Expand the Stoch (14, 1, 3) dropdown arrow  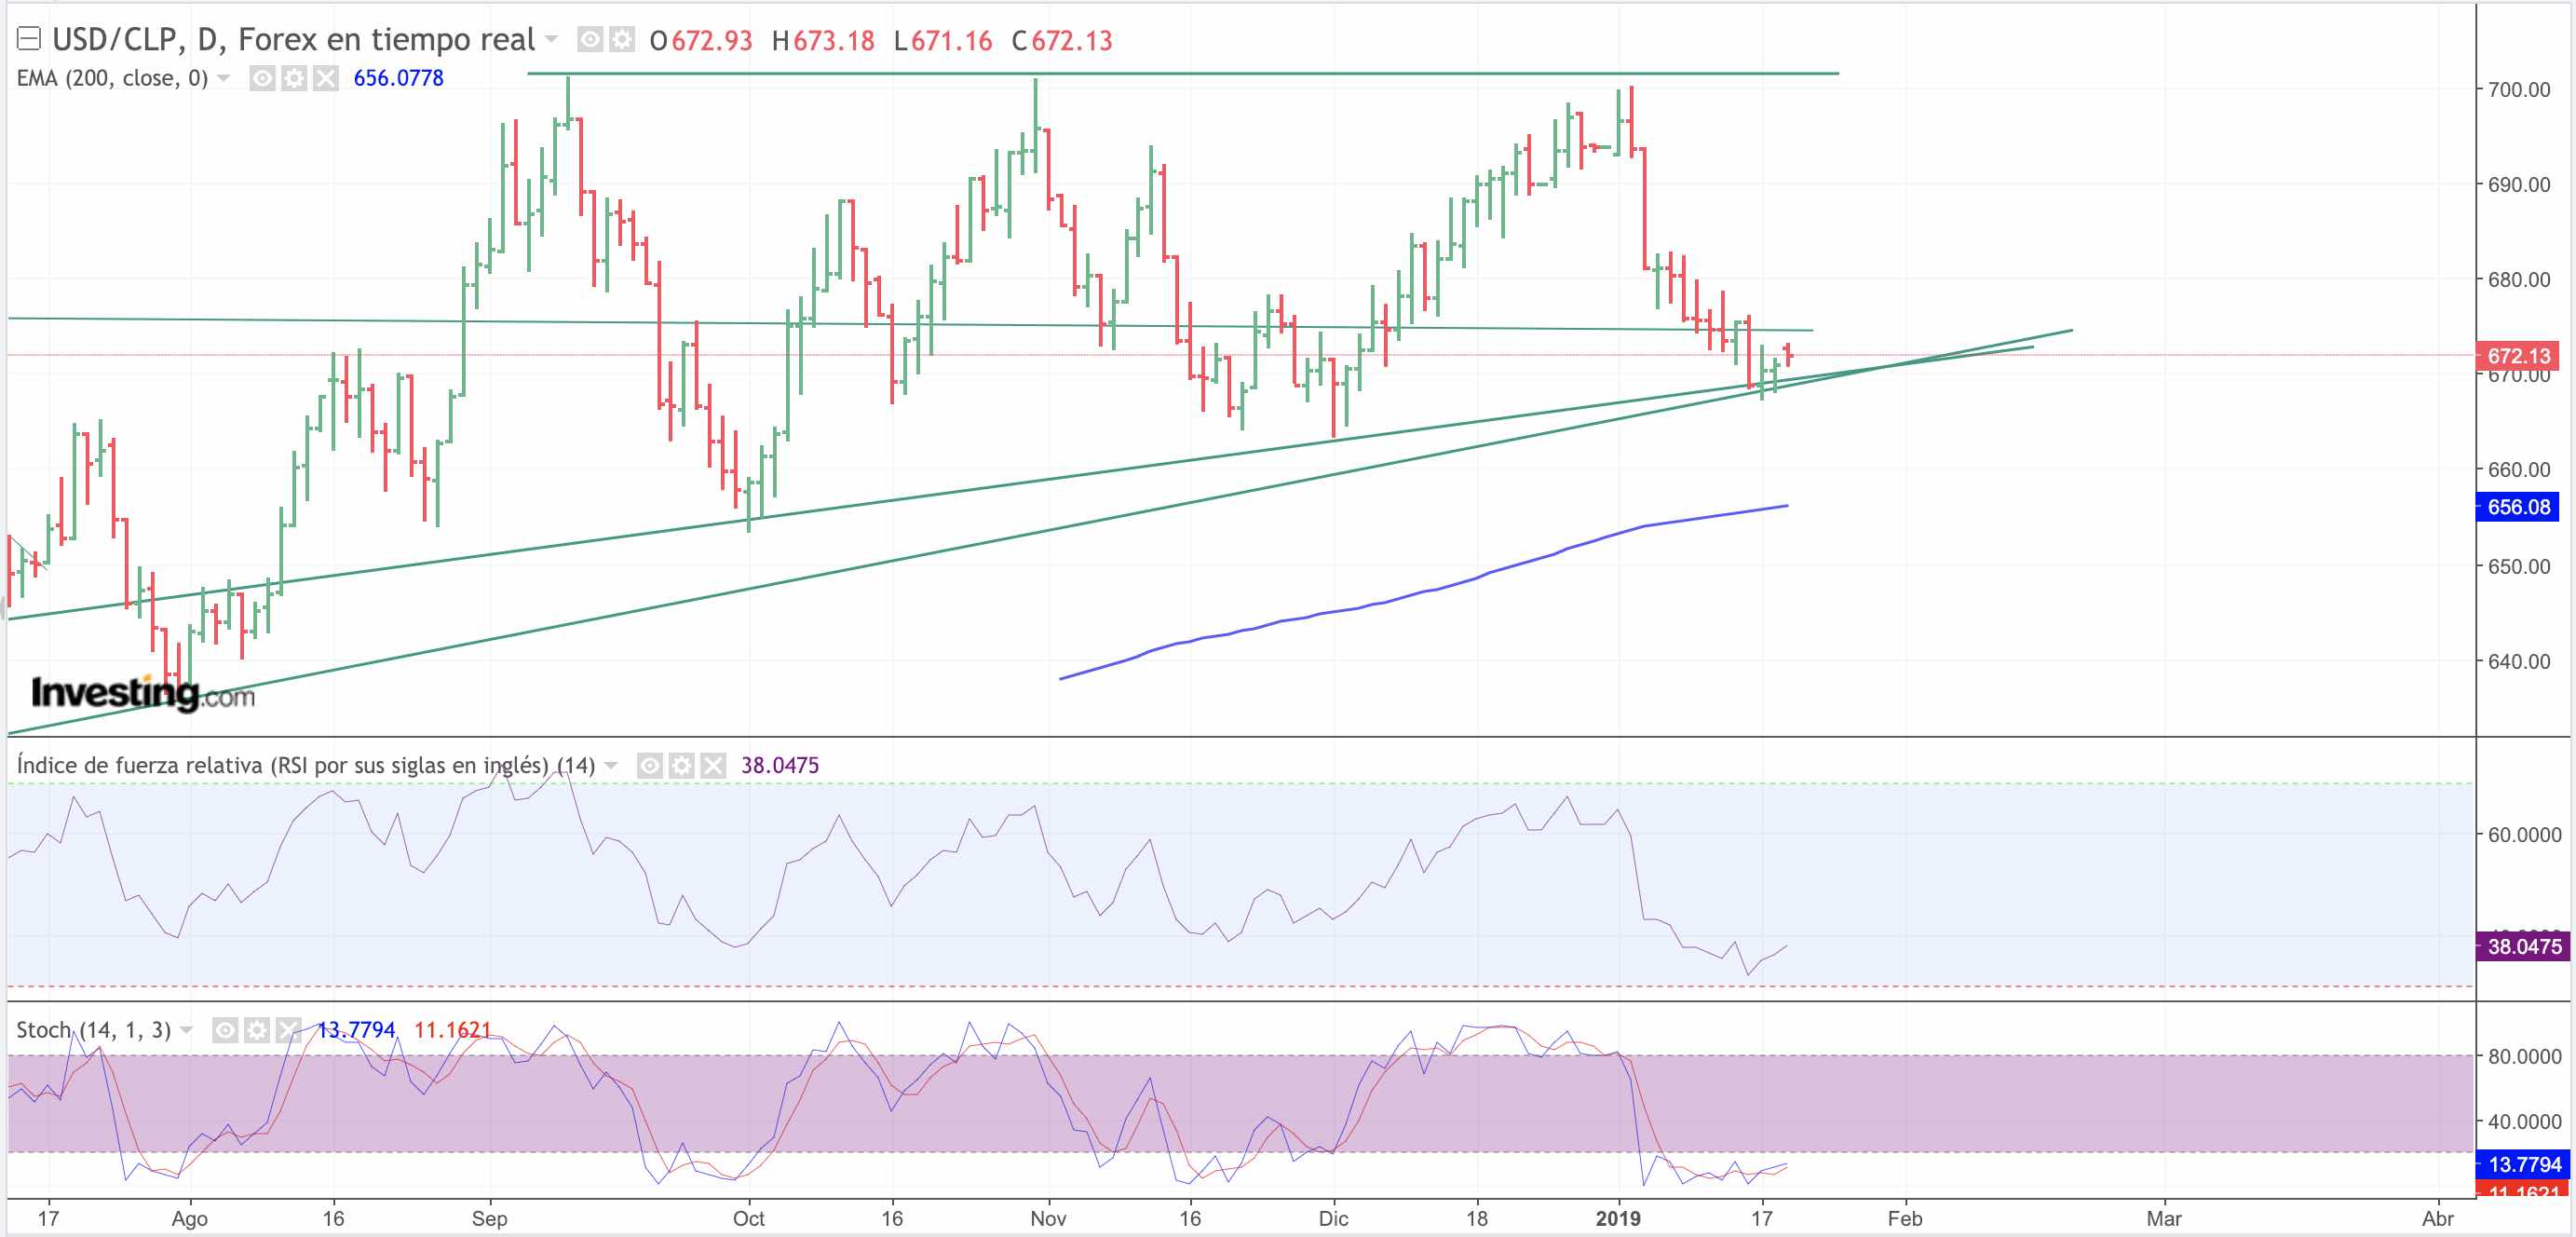point(186,1029)
